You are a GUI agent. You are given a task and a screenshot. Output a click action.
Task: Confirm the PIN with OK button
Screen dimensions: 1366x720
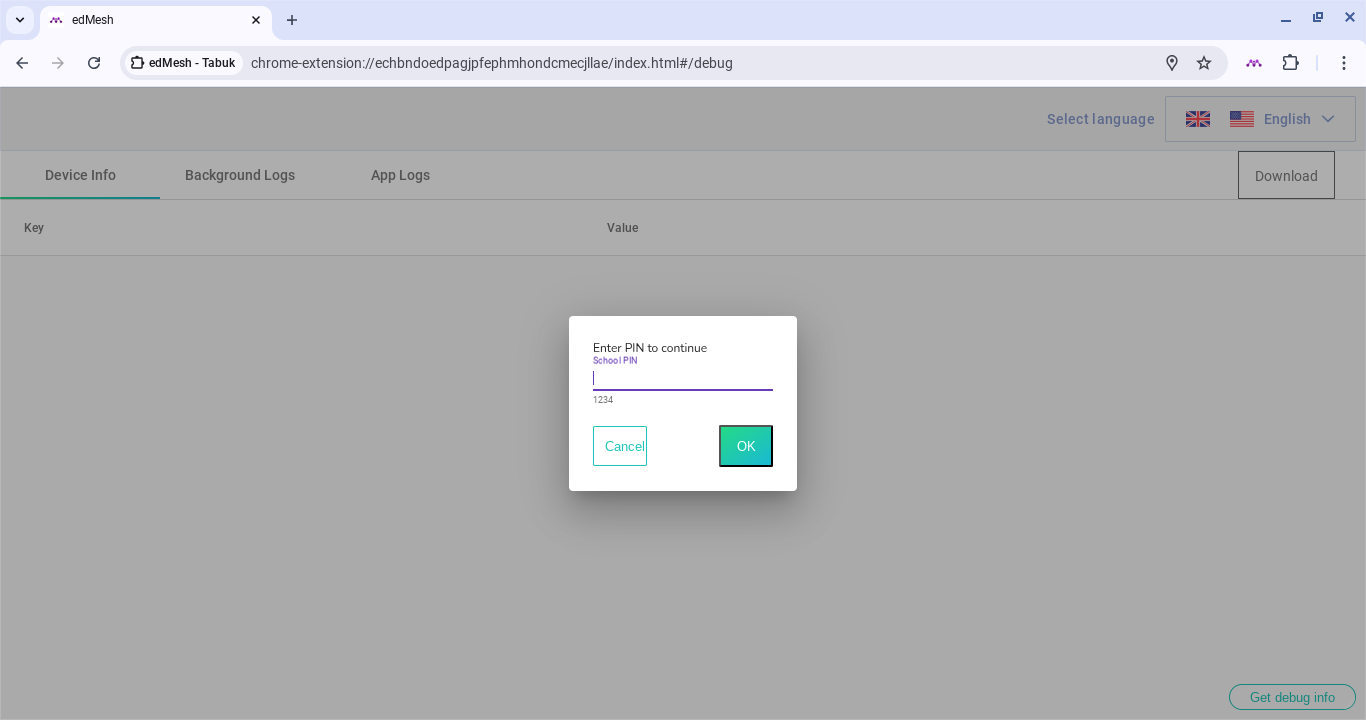(746, 446)
